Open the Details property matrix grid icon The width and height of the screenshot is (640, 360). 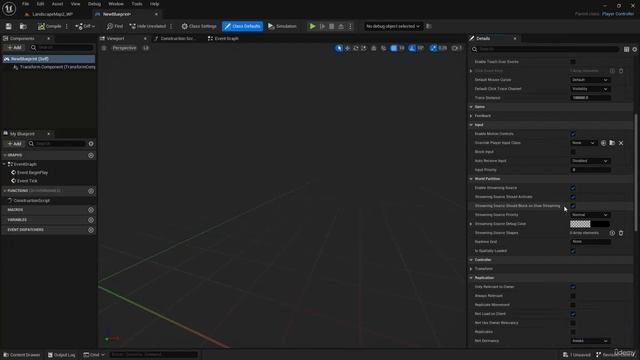point(626,49)
